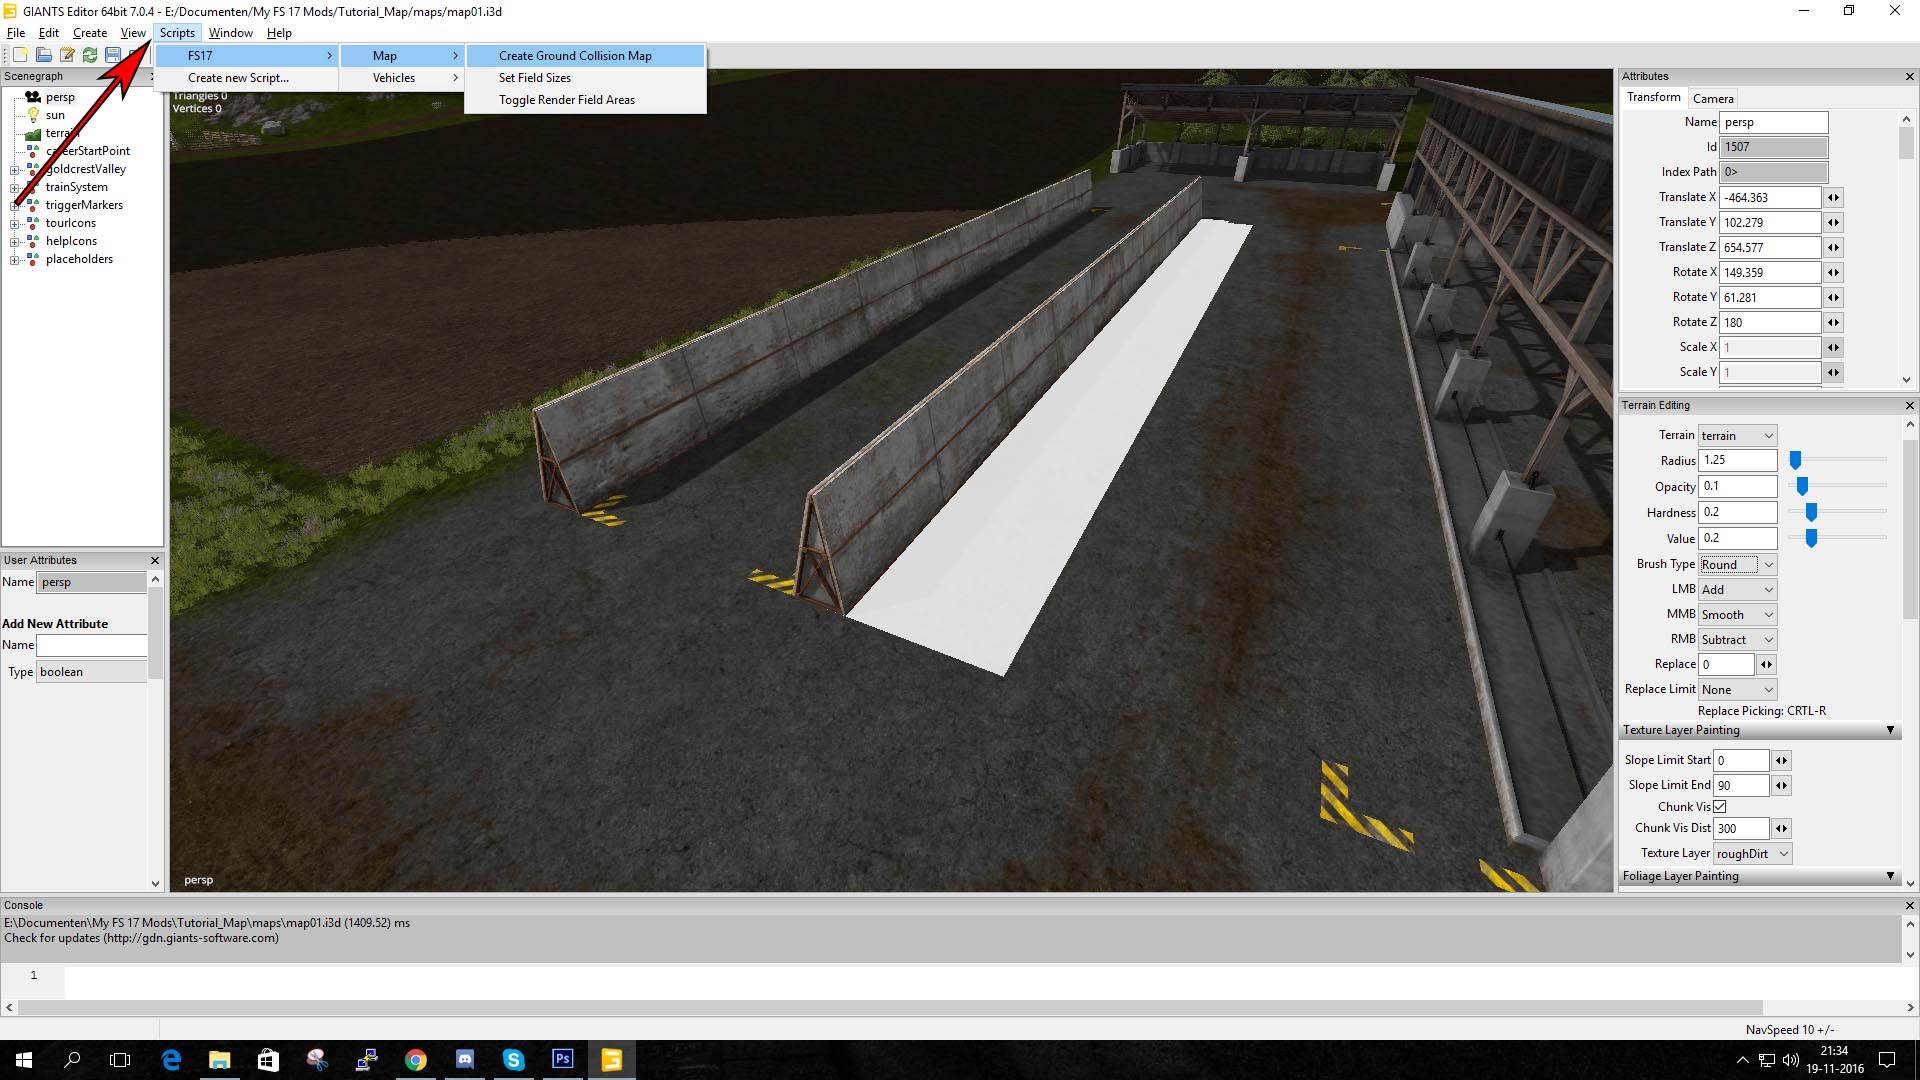
Task: Click the Save floppy disk toolbar icon
Action: [113, 55]
